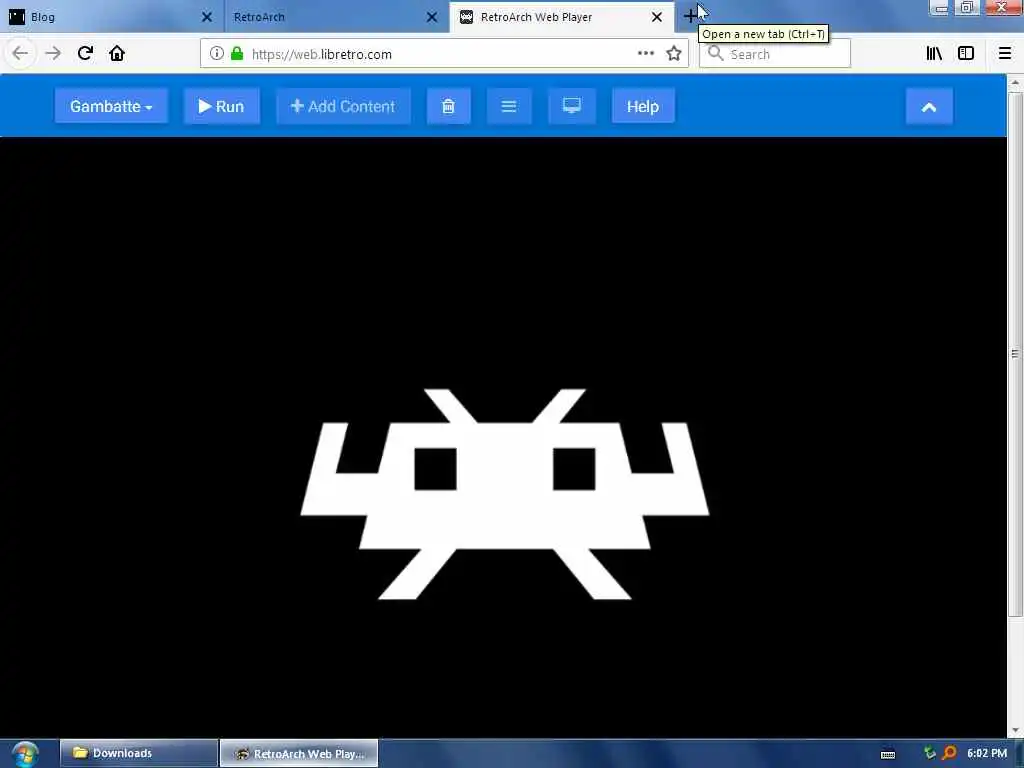1024x768 pixels.
Task: Toggle the browser sidebar icon
Action: [x=966, y=54]
